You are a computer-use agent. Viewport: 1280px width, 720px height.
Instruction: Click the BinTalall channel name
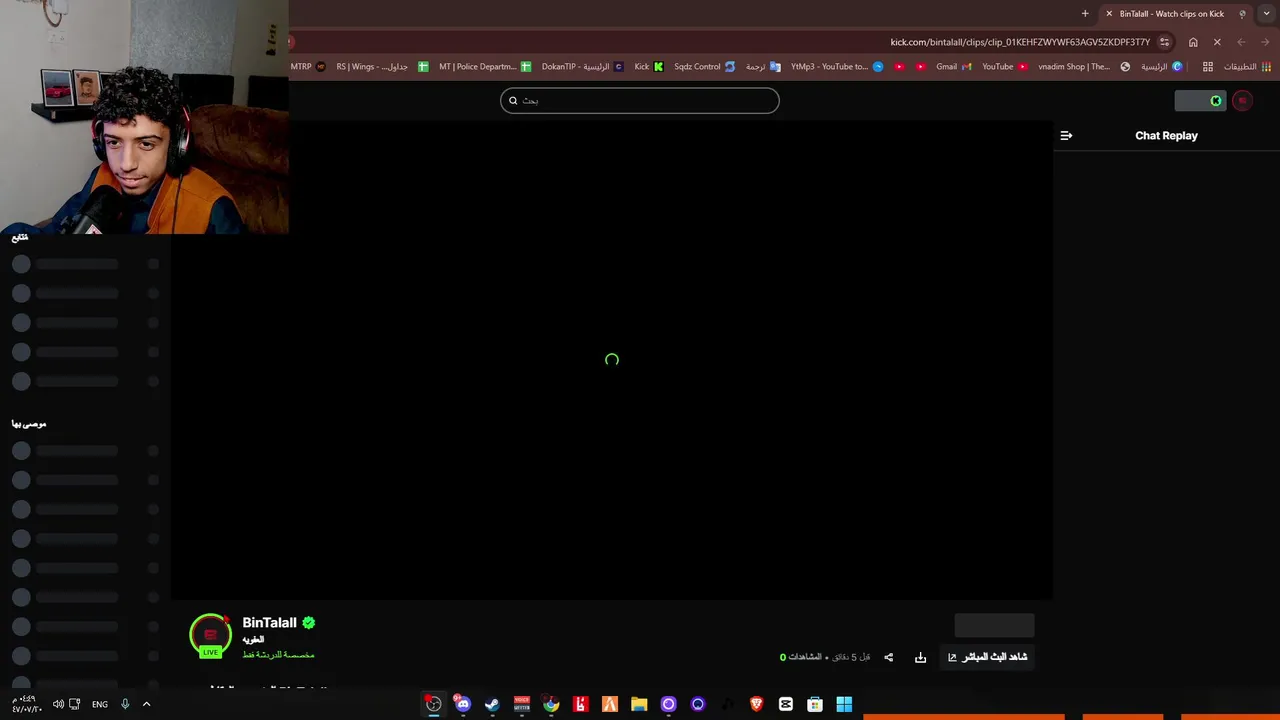269,622
